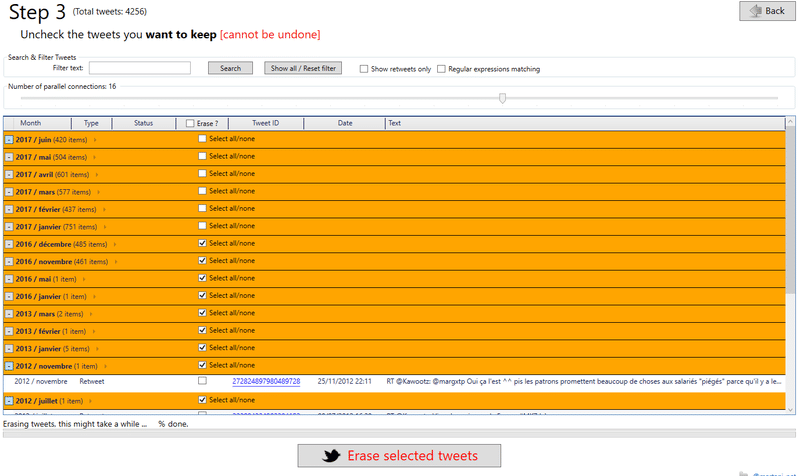Uncheck Select all/none for 2016 / novembre
This screenshot has width=800, height=476.
[203, 261]
